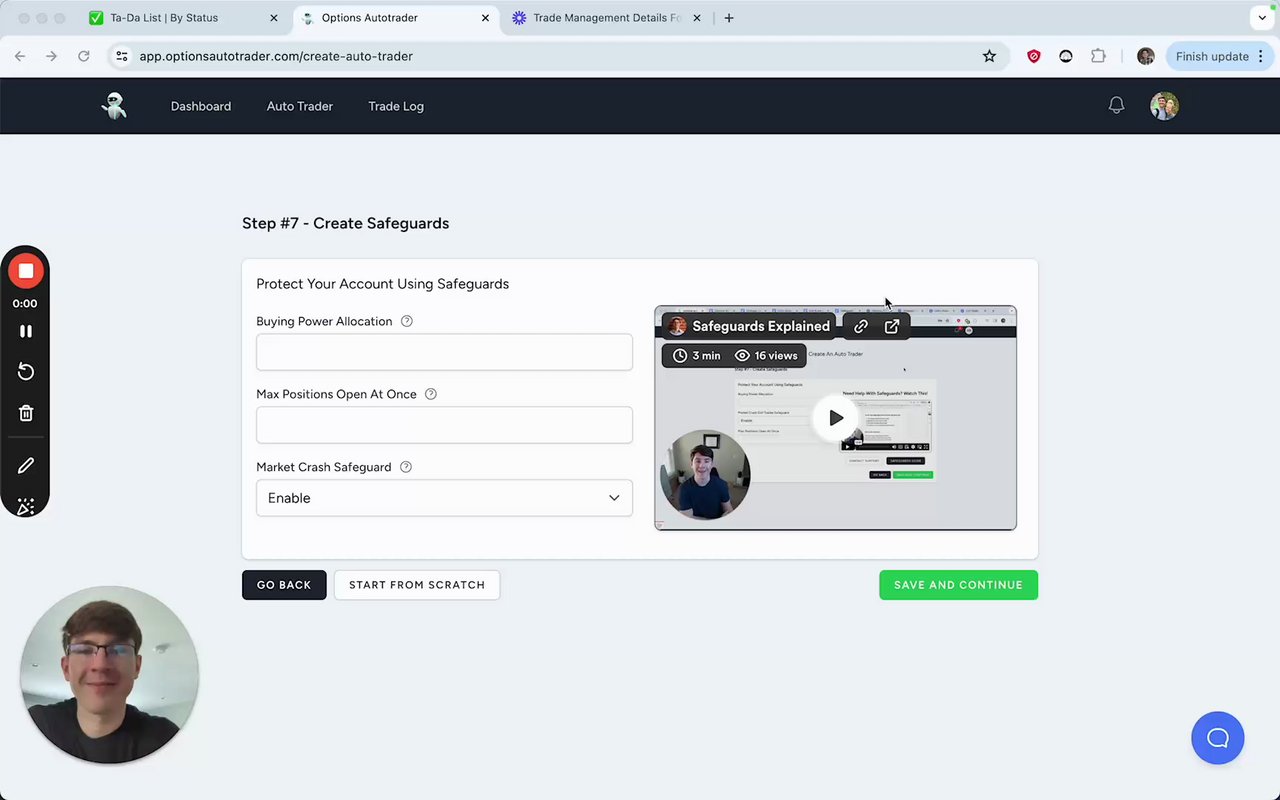The image size is (1280, 800).
Task: Click the red shield extension icon
Action: pyautogui.click(x=1034, y=56)
